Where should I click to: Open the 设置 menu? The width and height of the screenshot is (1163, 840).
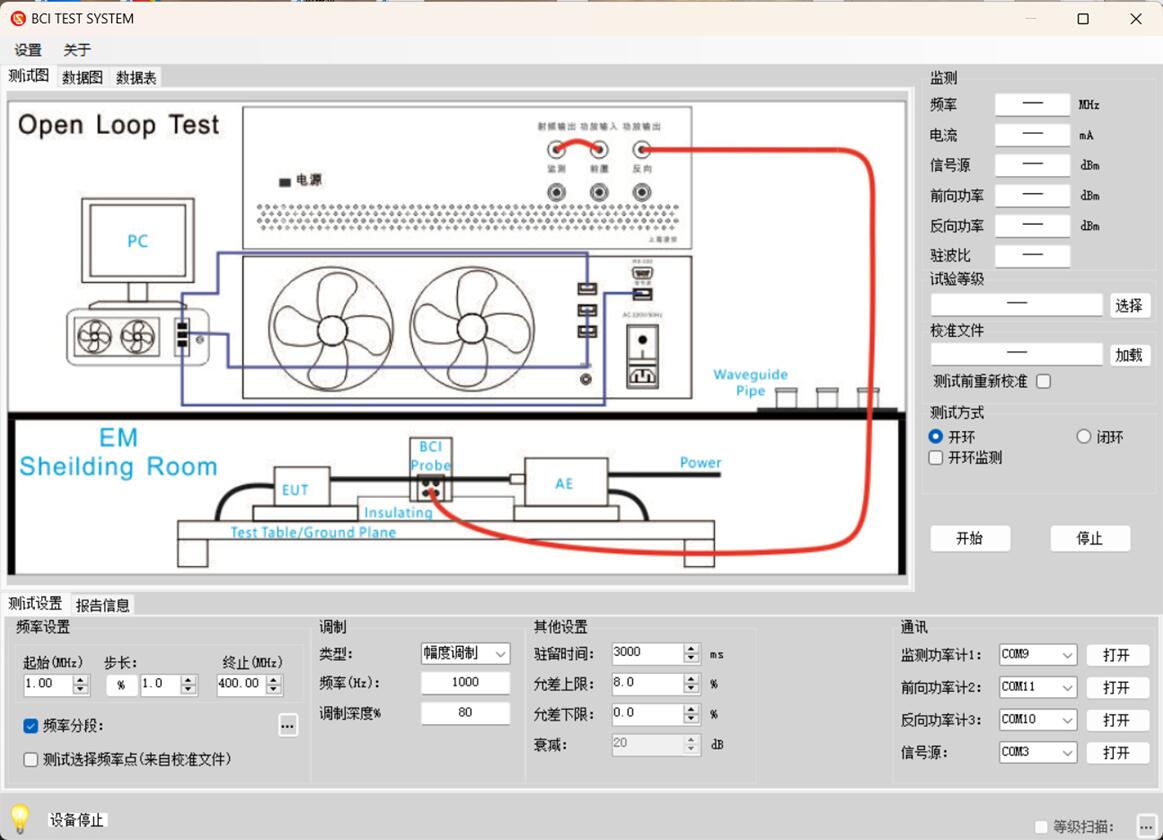pos(28,49)
